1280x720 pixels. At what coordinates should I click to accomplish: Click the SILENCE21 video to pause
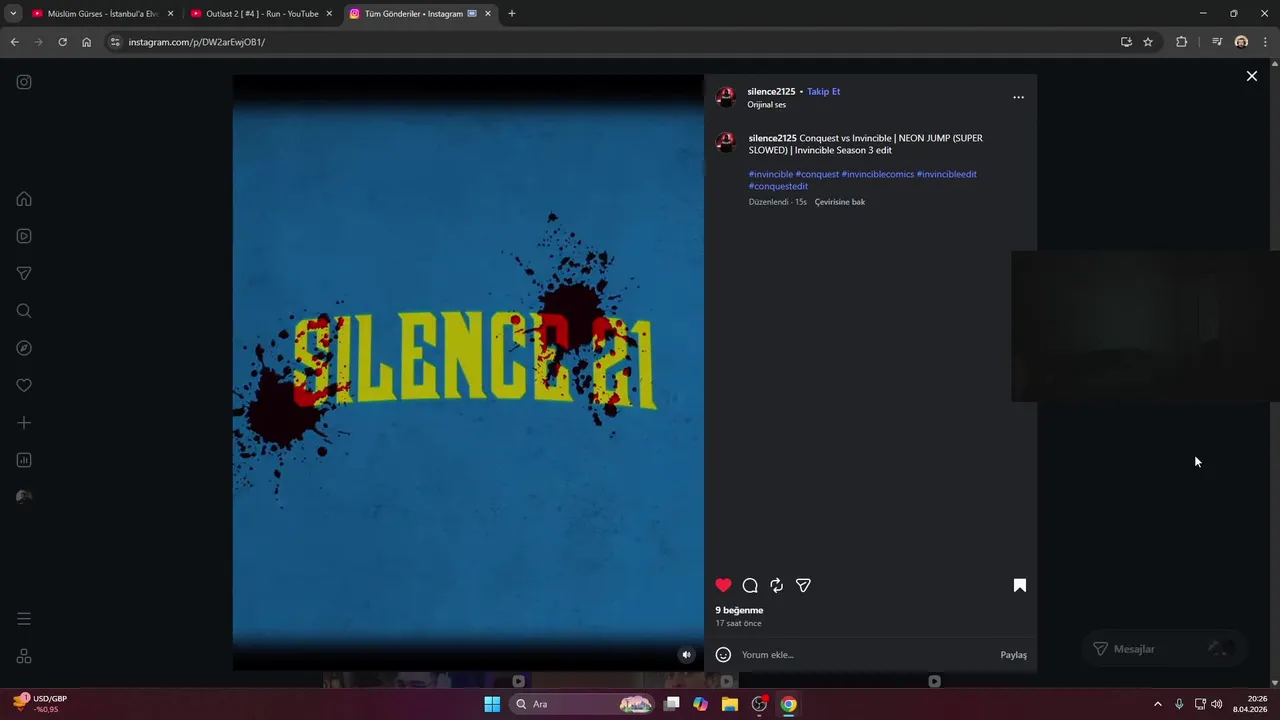468,372
